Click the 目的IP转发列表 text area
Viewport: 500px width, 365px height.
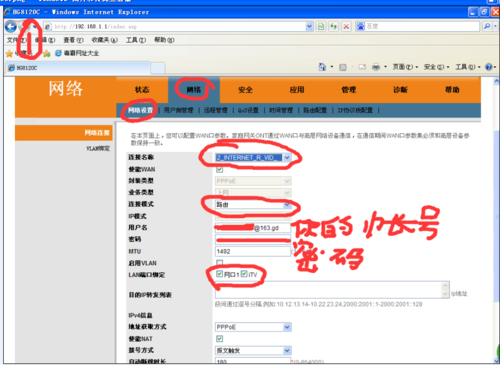click(x=332, y=290)
